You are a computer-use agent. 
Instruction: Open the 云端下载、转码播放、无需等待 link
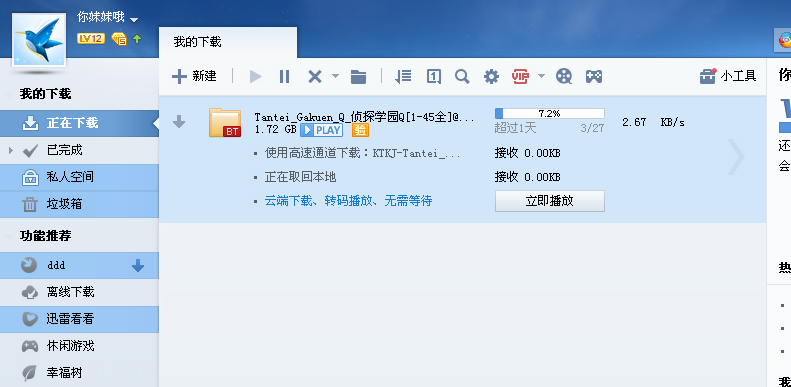348,201
